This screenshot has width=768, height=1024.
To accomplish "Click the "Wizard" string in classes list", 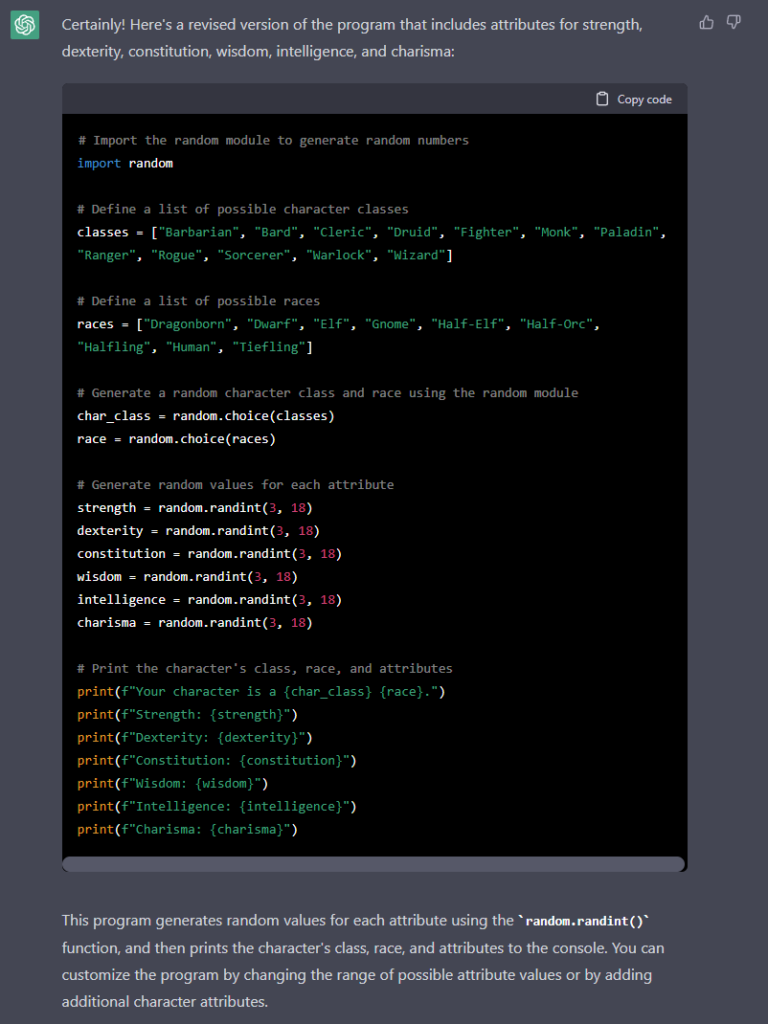I will [x=416, y=255].
